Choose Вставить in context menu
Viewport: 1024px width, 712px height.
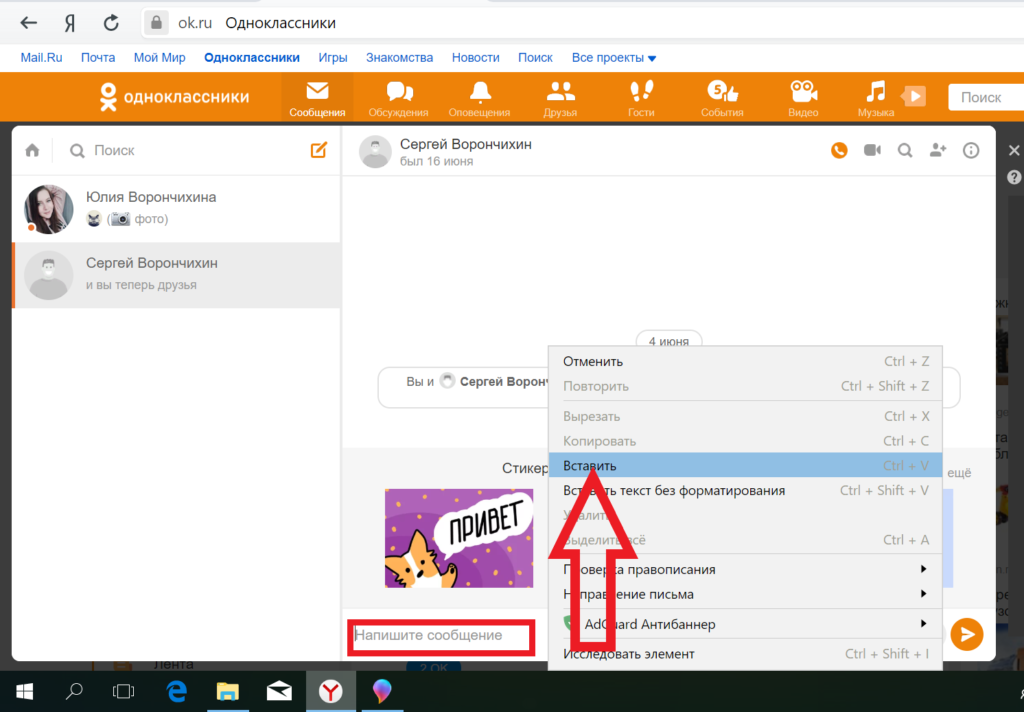point(745,466)
